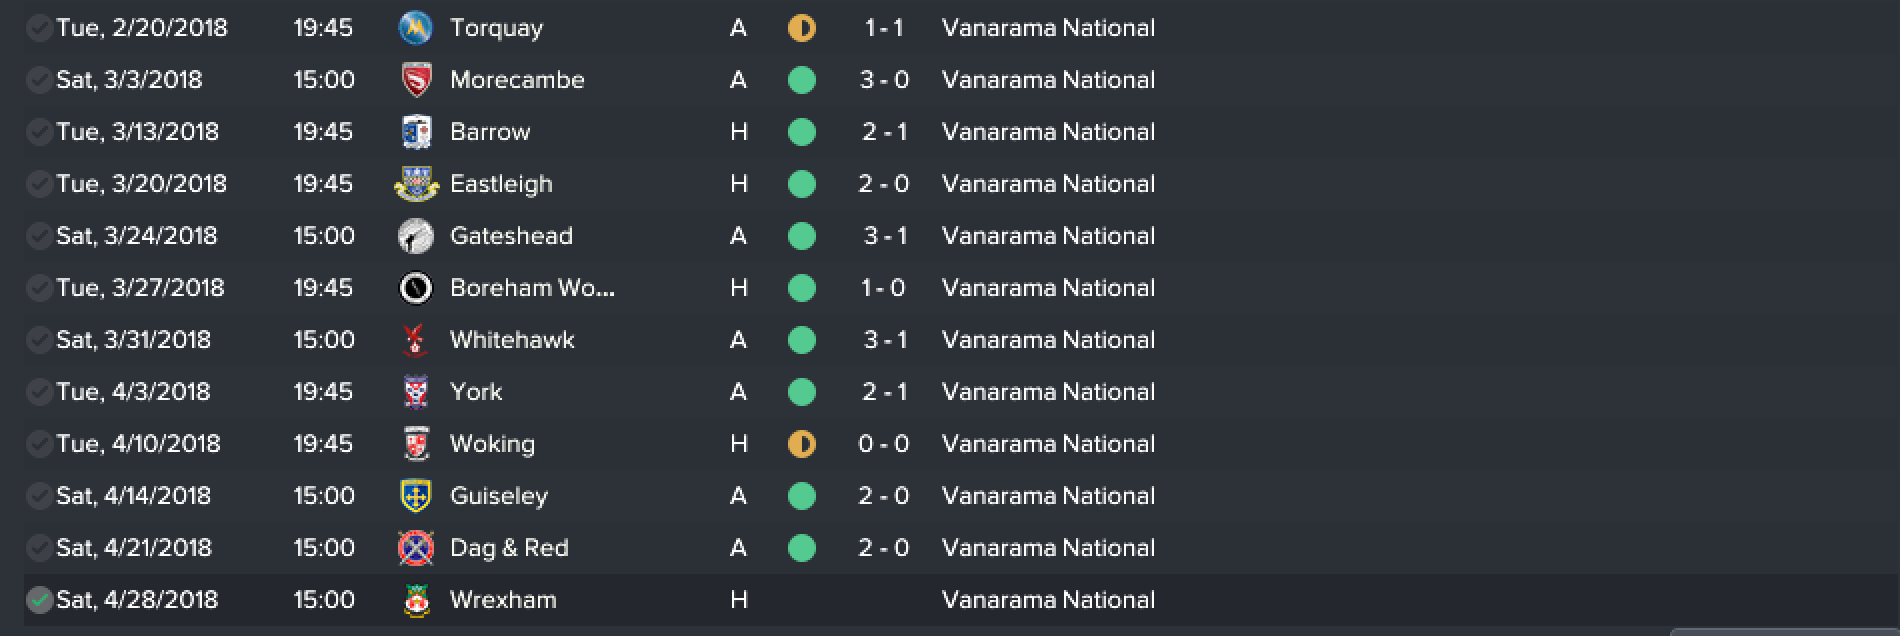
Task: Open the 1 - 1 Torquay match result
Action: [x=884, y=28]
